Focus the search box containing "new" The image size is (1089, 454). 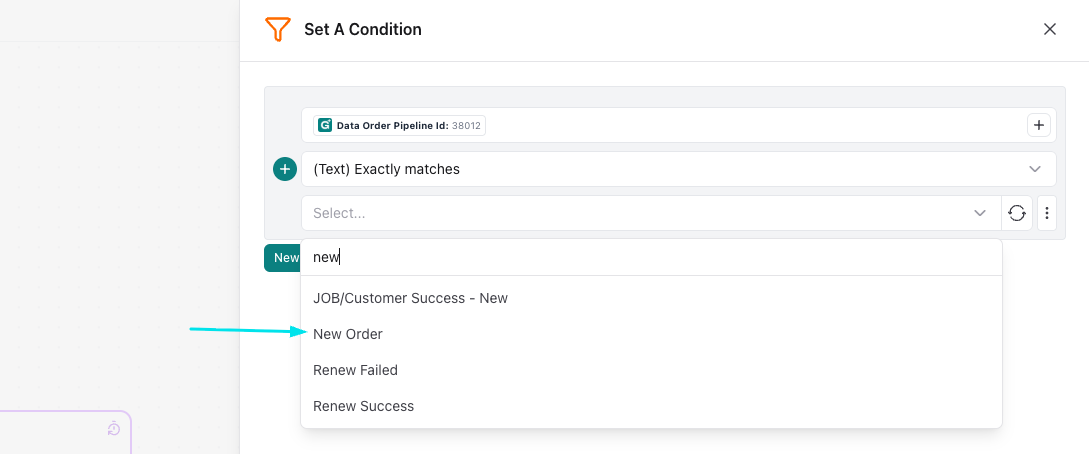[650, 257]
